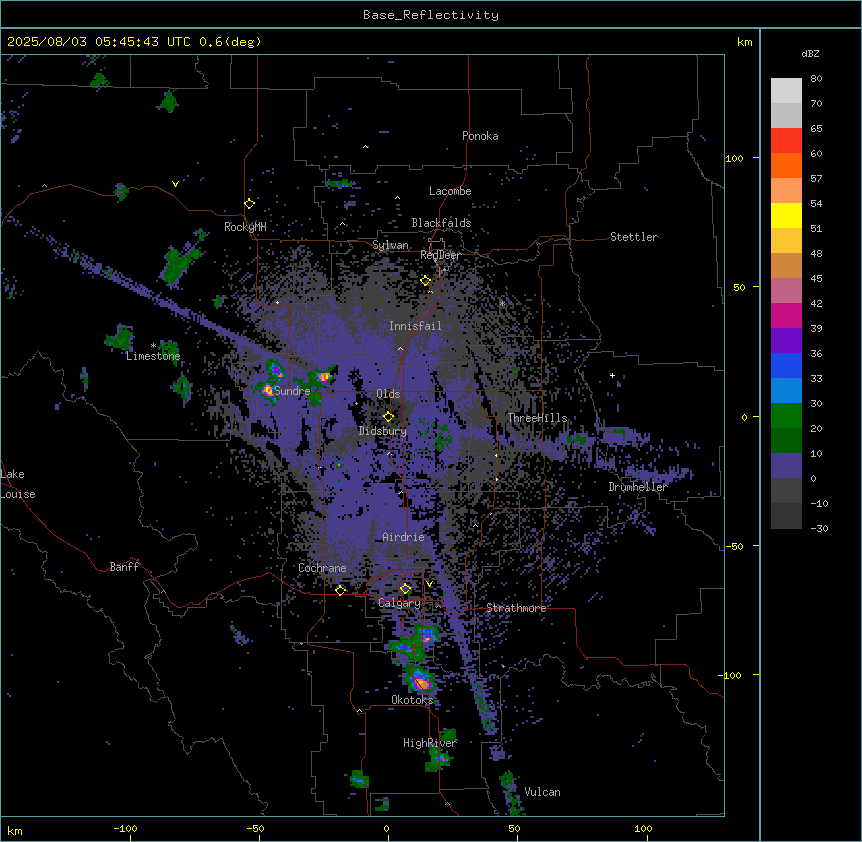Click the RedDeer city label

tap(440, 255)
